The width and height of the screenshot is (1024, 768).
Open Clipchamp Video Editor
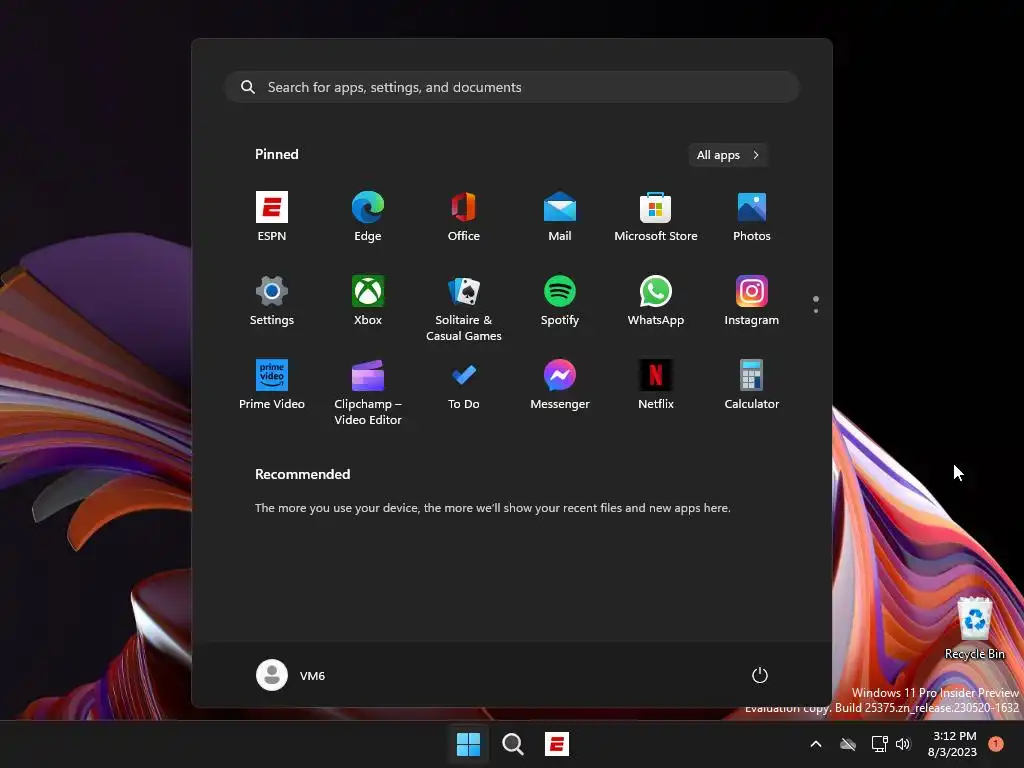(x=368, y=392)
